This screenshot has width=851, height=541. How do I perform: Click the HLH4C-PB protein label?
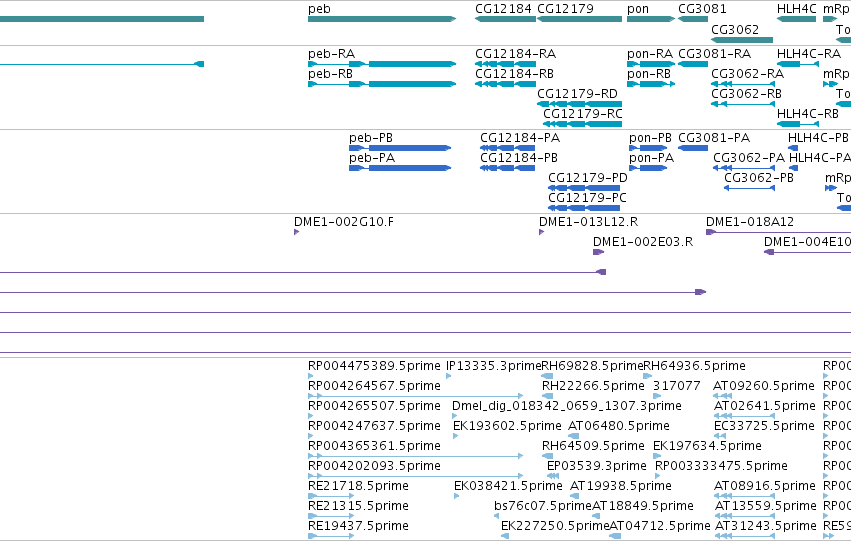pos(818,138)
